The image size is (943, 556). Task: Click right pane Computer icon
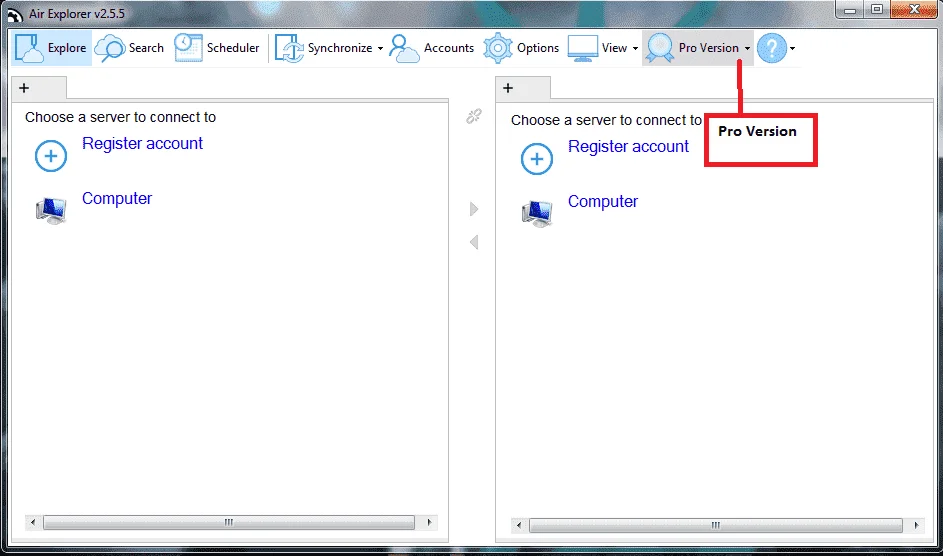[537, 213]
